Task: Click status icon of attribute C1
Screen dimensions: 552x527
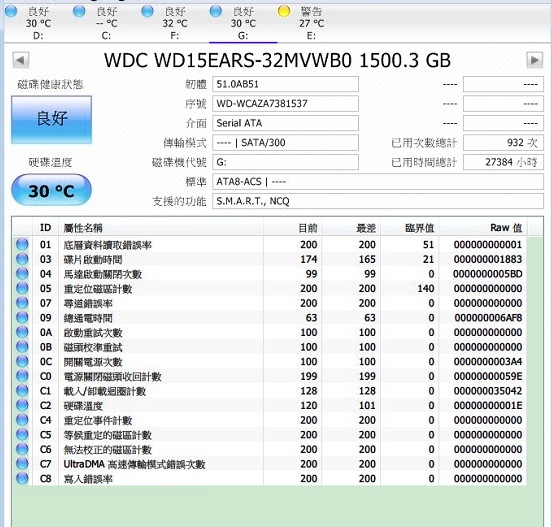Action: 22,391
